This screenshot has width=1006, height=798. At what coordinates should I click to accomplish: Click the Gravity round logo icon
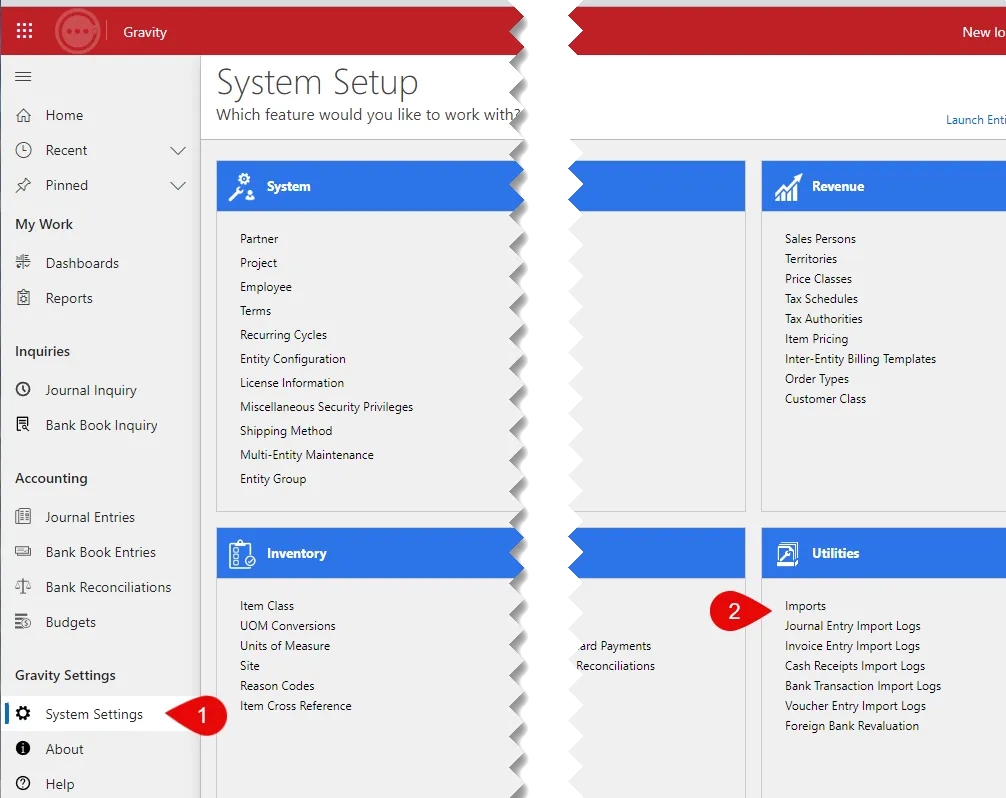pos(77,31)
